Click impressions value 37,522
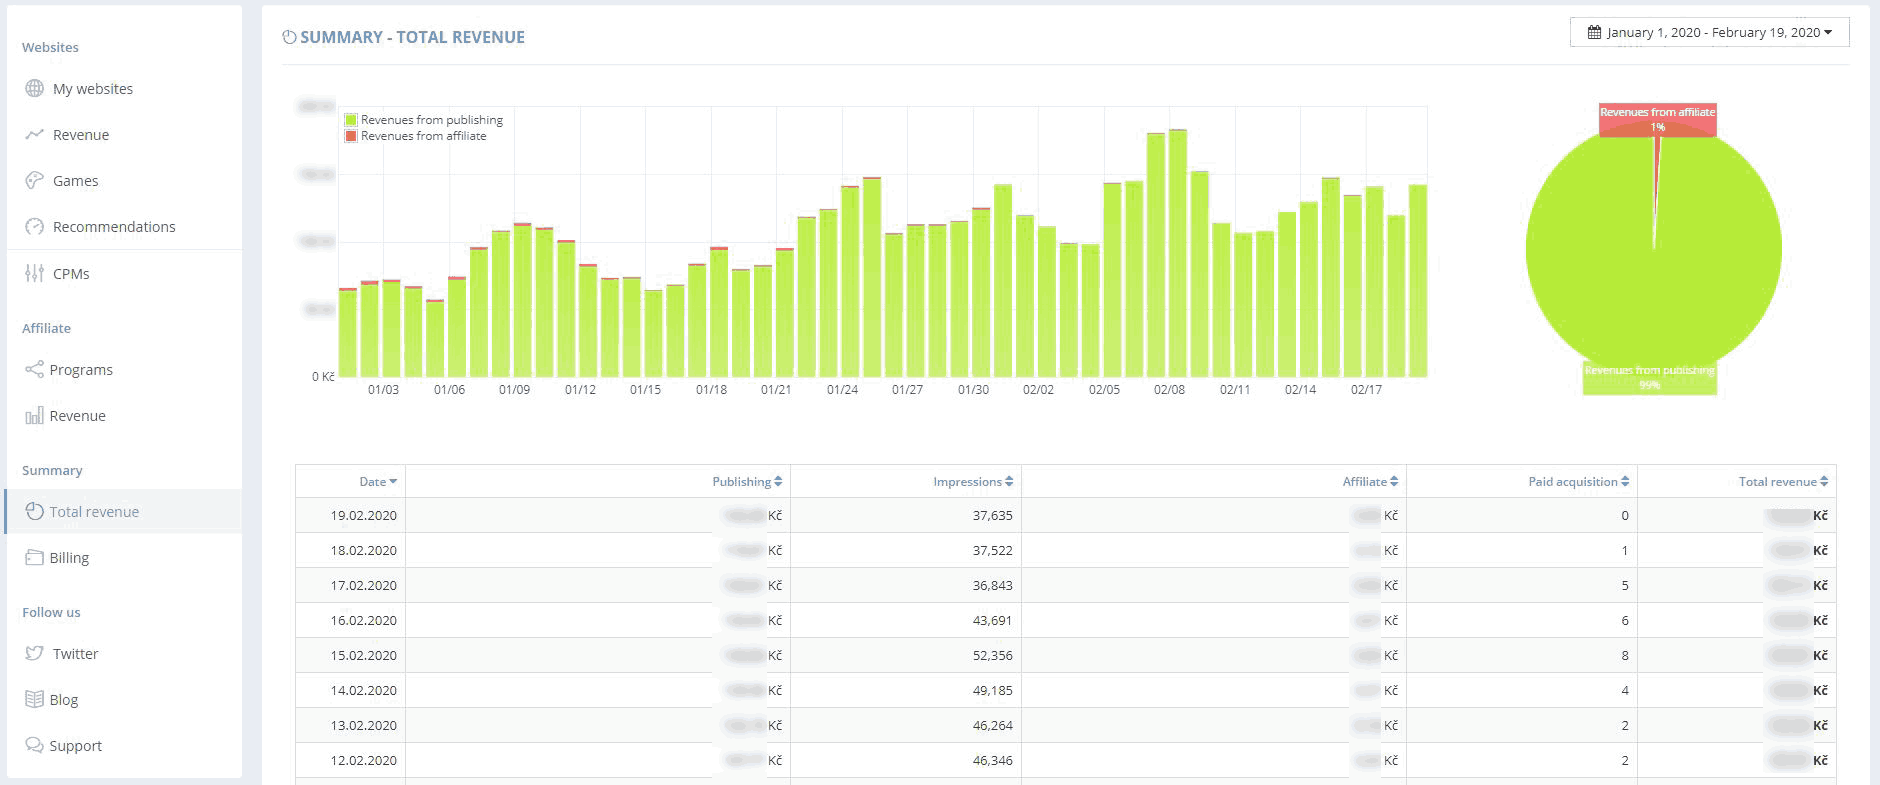The width and height of the screenshot is (1880, 785). coord(992,550)
